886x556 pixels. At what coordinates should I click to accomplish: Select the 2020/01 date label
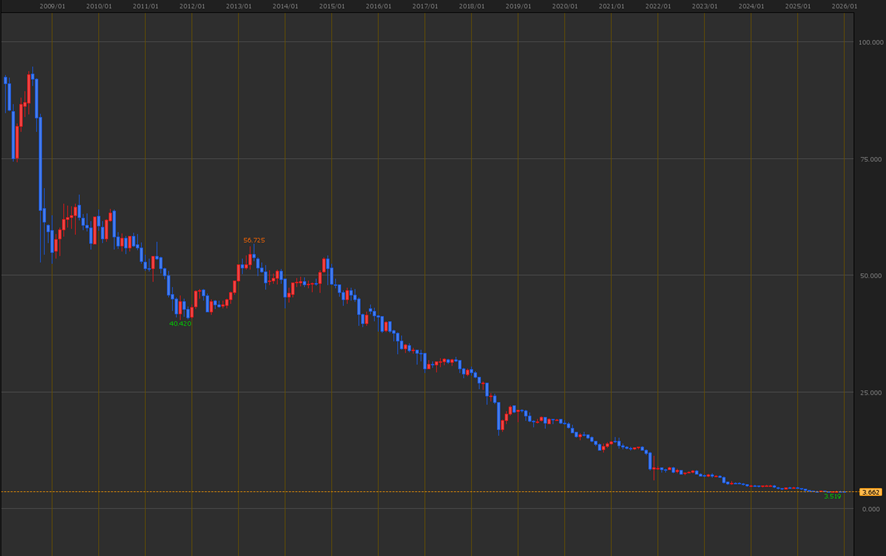click(565, 6)
